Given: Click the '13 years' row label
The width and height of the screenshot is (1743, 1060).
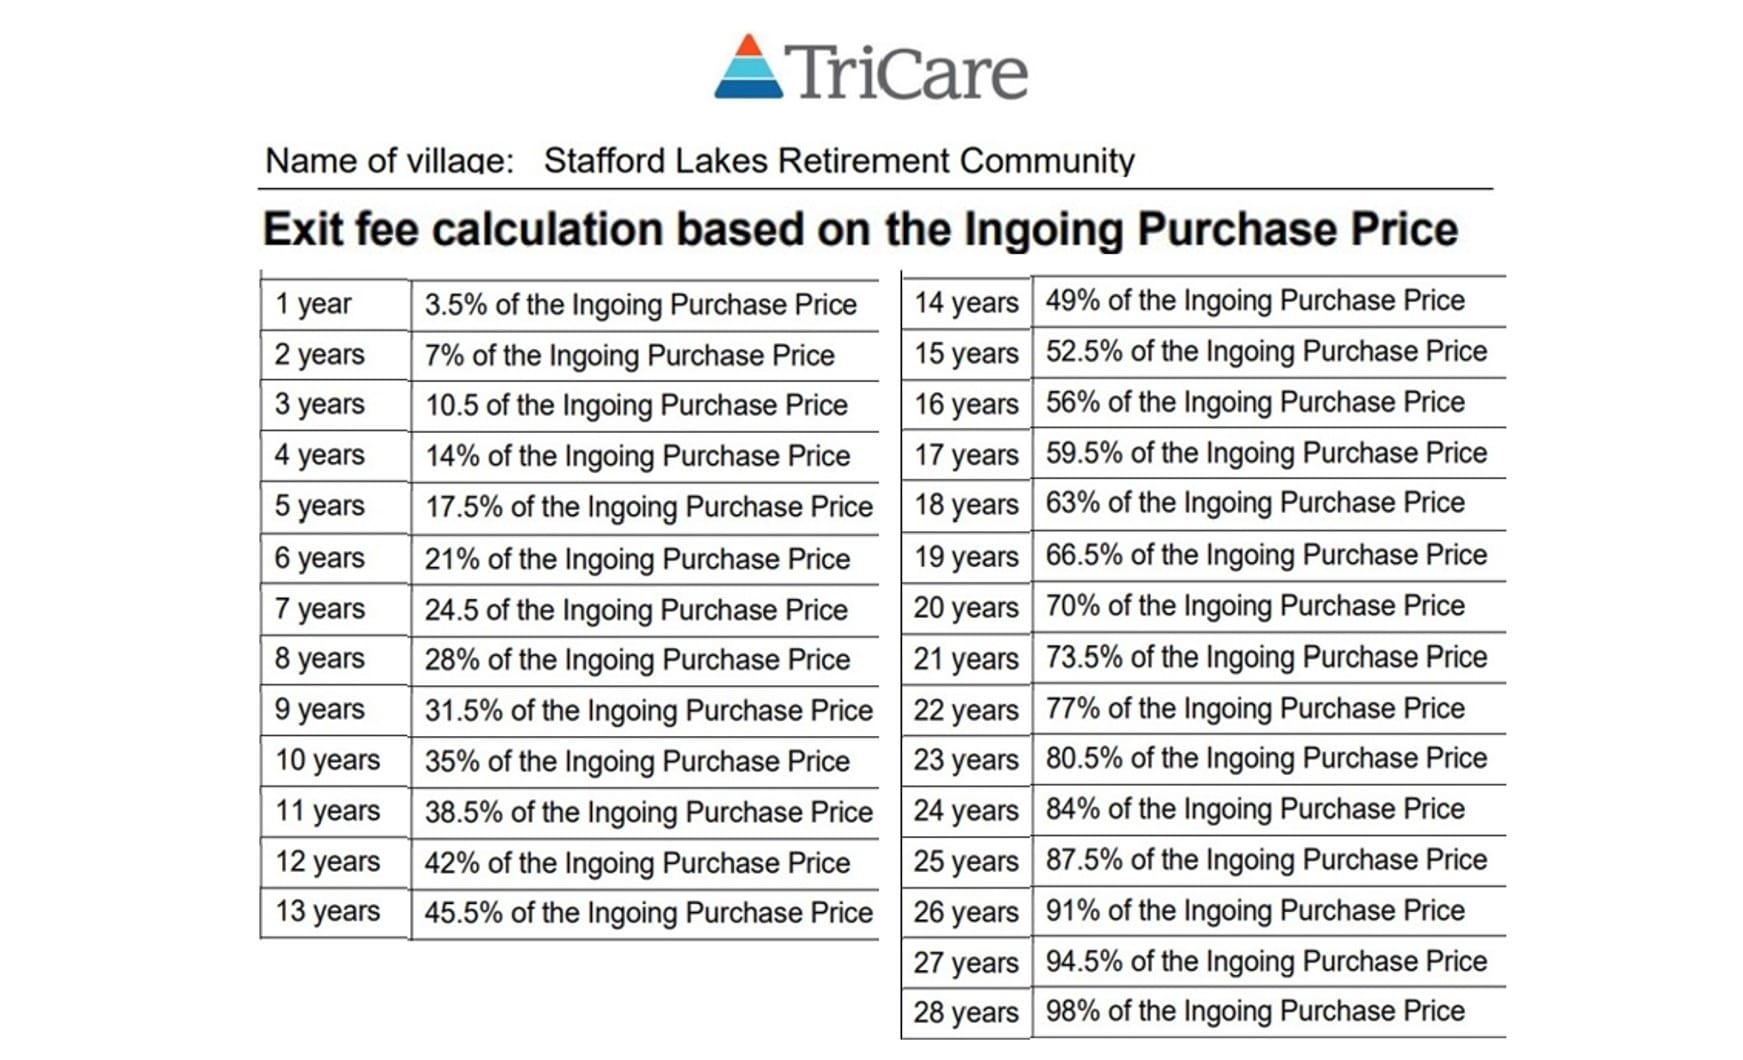Looking at the screenshot, I should (x=328, y=912).
